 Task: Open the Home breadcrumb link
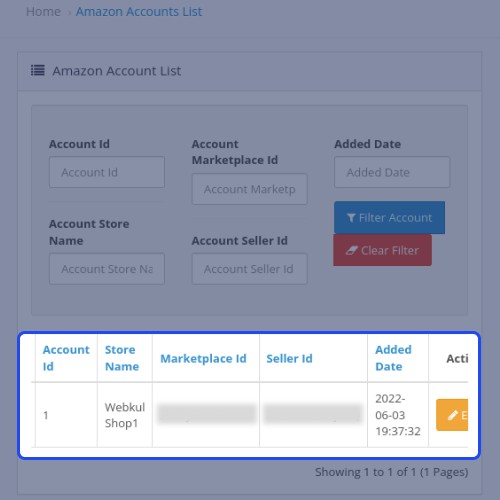point(43,12)
